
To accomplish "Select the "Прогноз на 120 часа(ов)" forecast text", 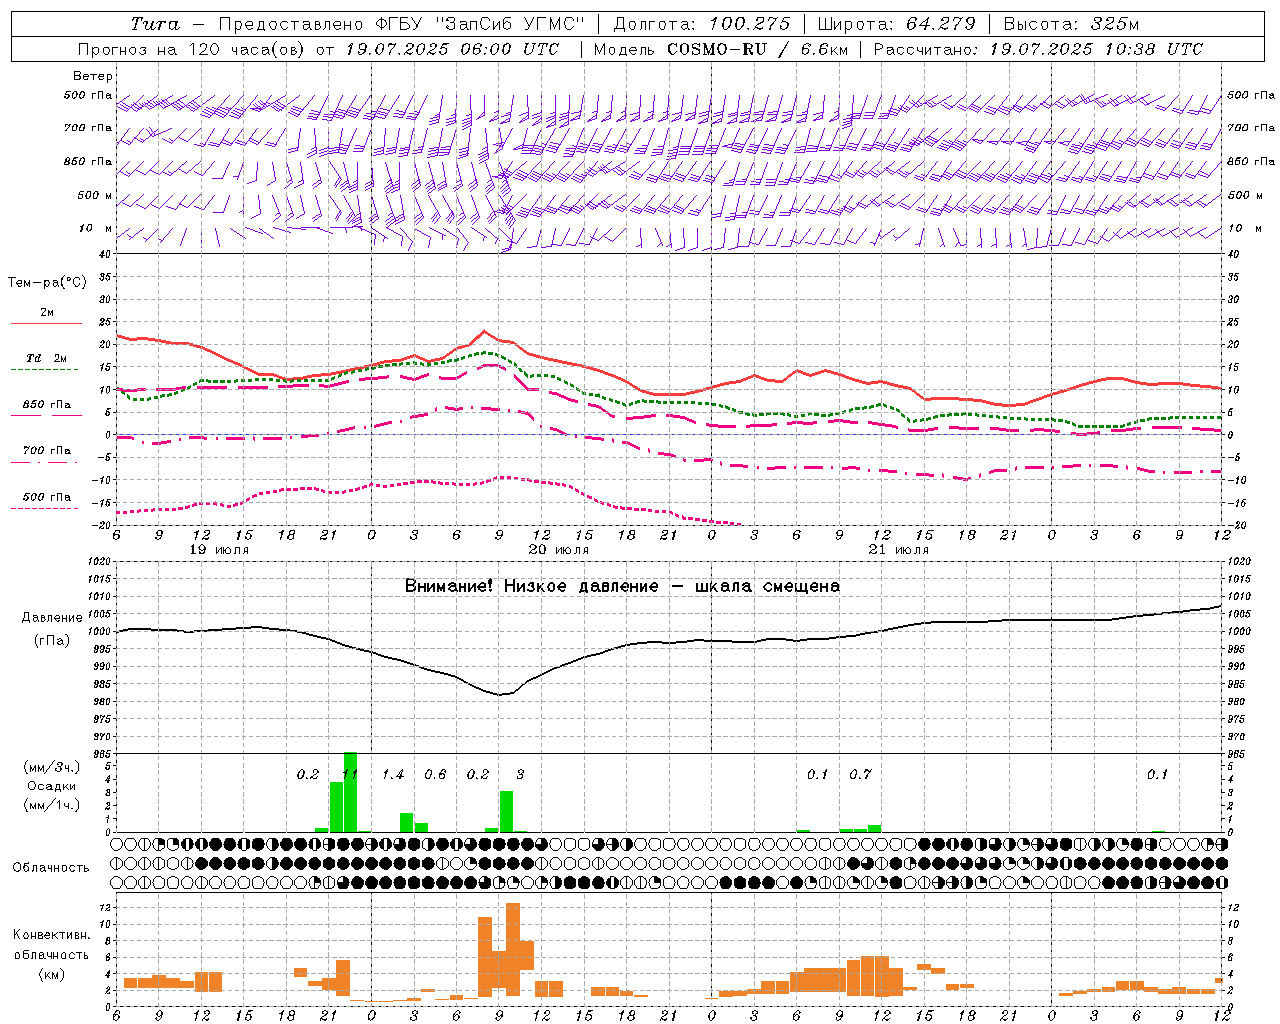I will (x=193, y=49).
